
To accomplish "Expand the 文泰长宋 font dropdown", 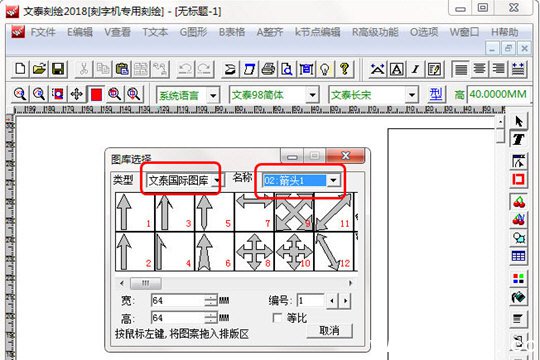I will point(412,95).
